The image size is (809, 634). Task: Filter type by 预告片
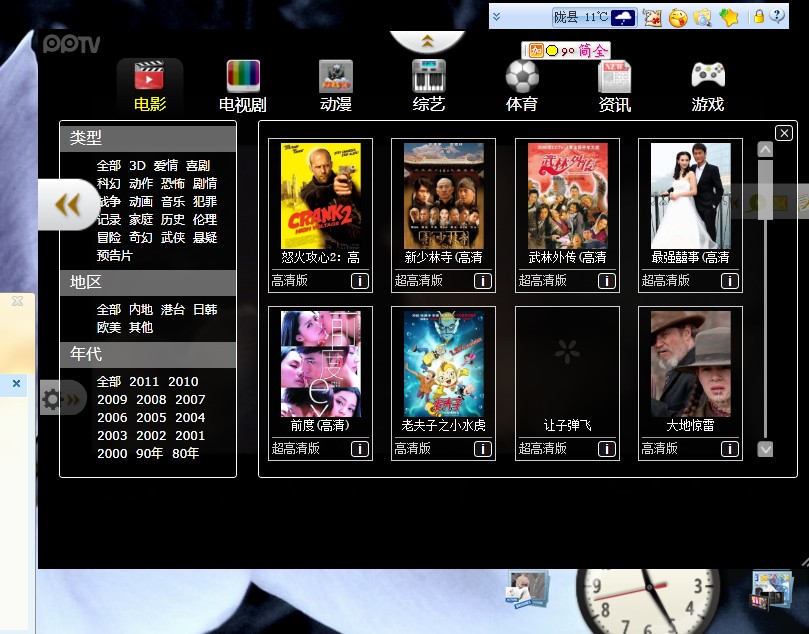(115, 256)
